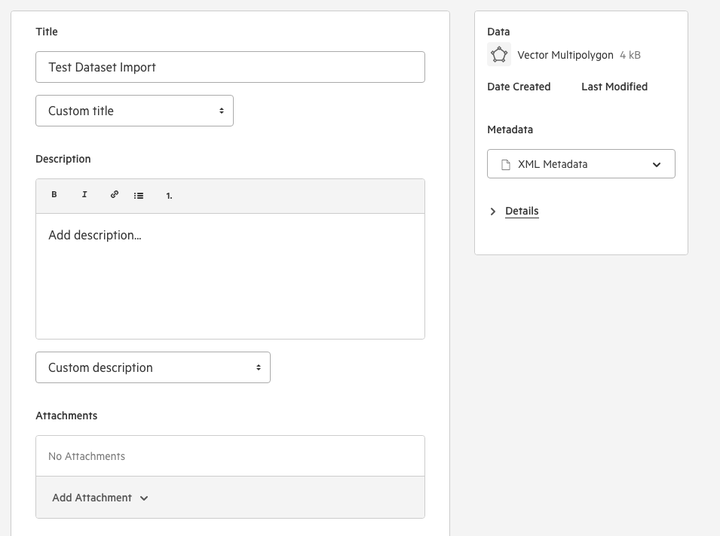Click the XML Metadata dropdown arrow
Screen dimensions: 720x536
(x=657, y=164)
